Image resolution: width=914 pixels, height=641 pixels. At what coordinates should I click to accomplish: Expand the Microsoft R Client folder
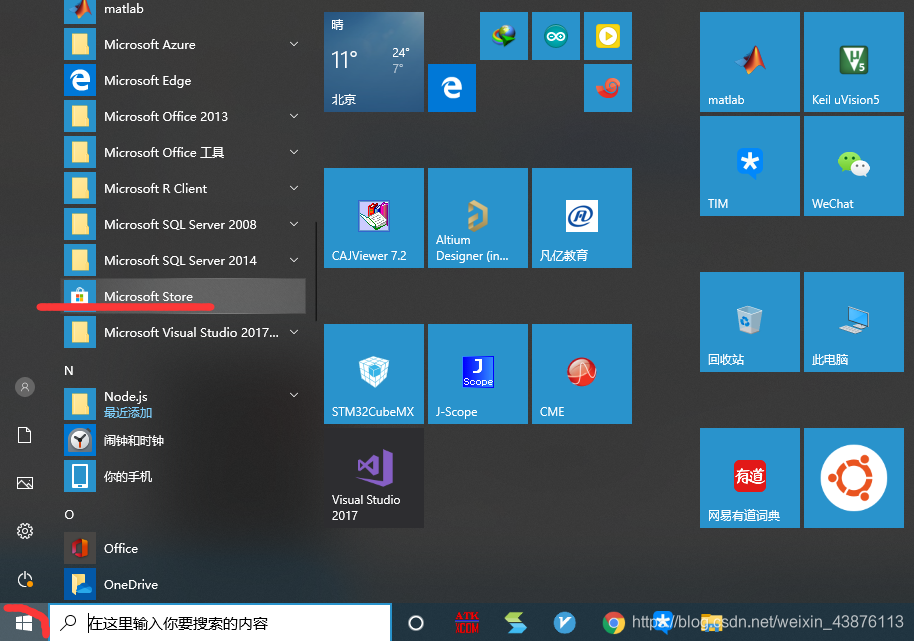click(183, 188)
